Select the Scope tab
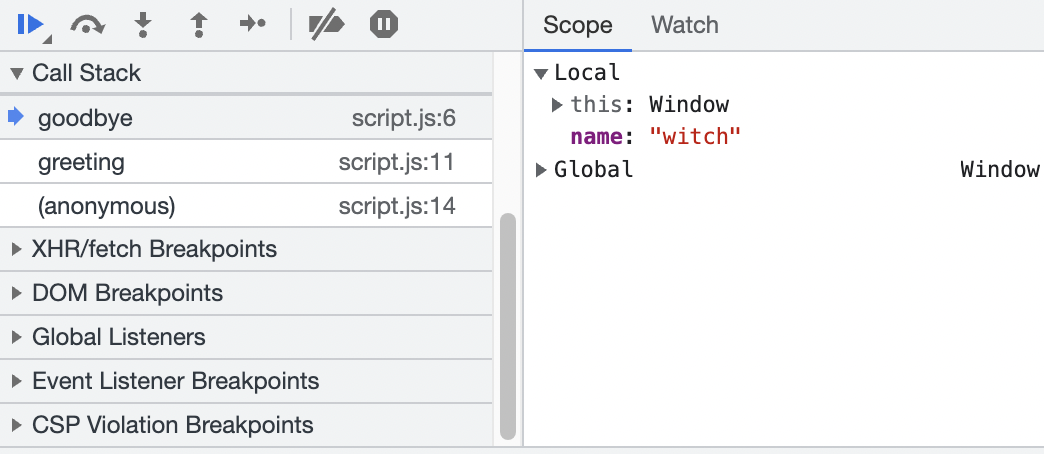This screenshot has width=1044, height=454. click(577, 25)
